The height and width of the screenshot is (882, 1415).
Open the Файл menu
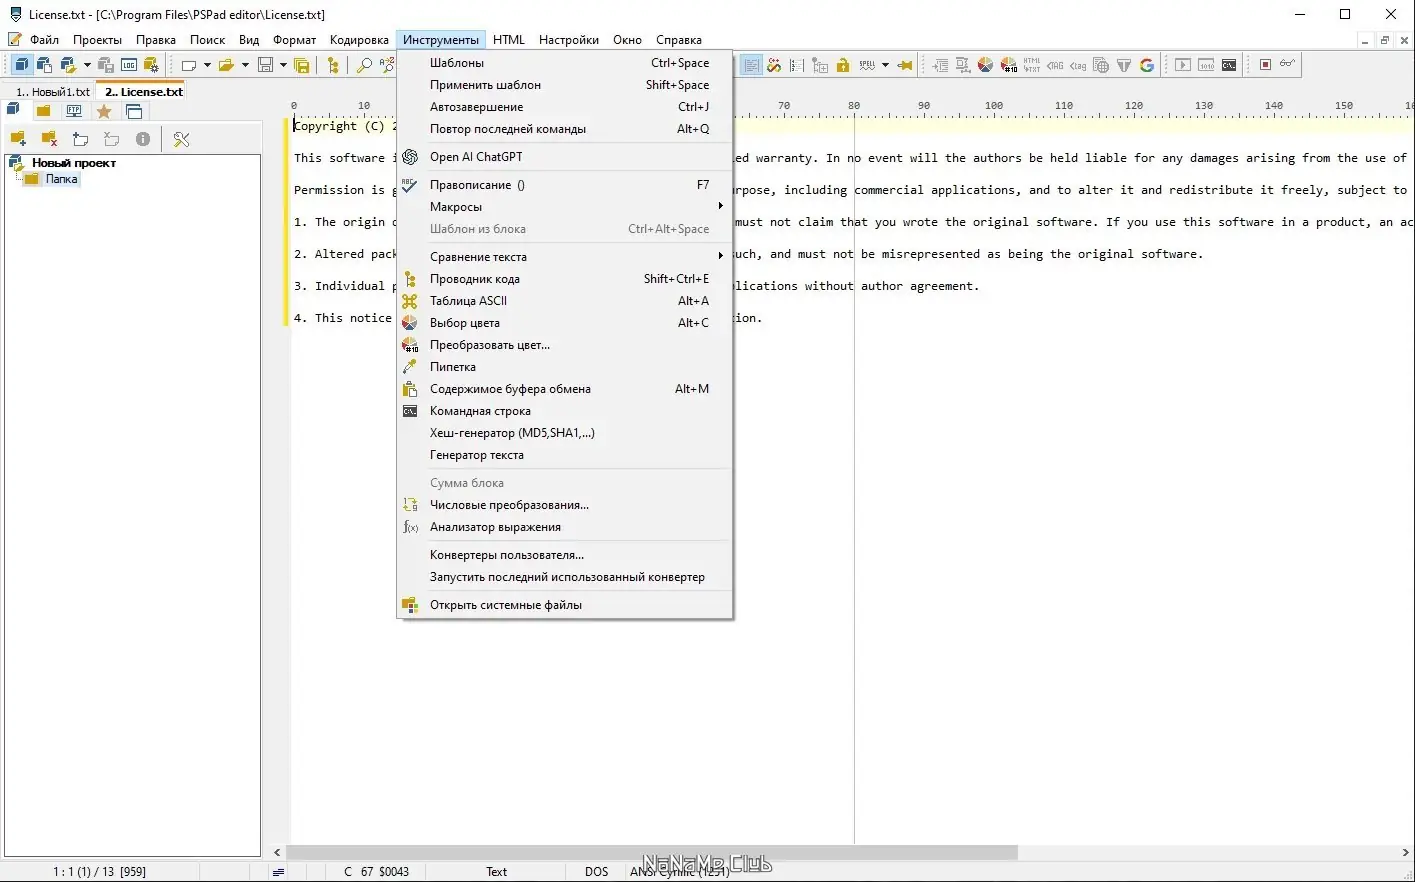44,40
